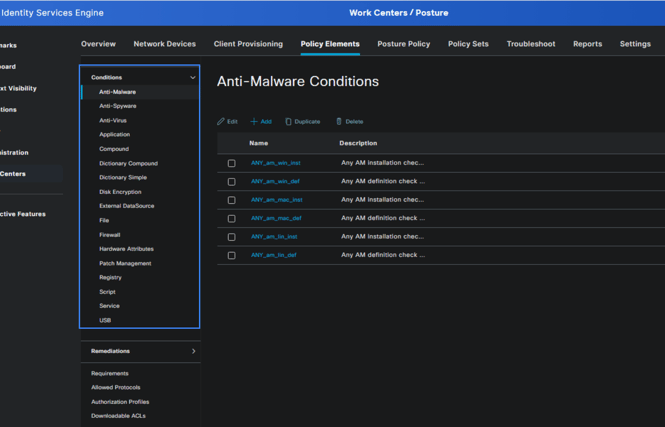The height and width of the screenshot is (427, 665).
Task: Select USB condition type
Action: coord(105,320)
